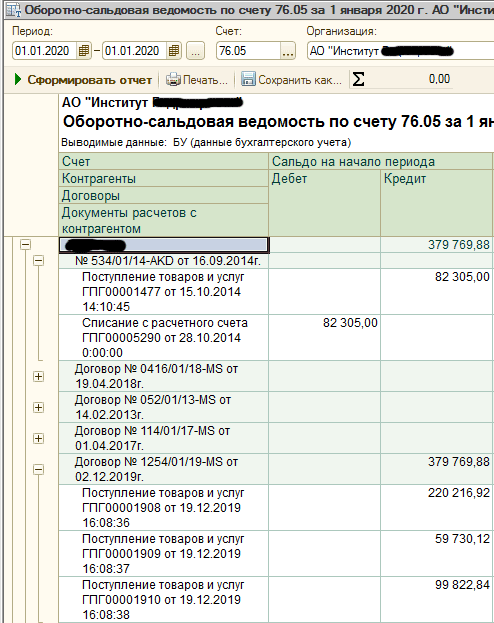Click the Печать... button label

click(x=205, y=80)
